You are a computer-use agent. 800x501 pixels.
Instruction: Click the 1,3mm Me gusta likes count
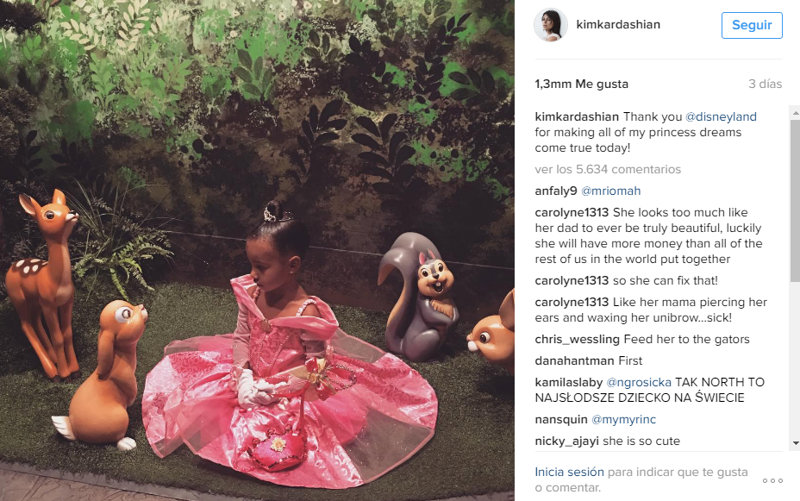click(582, 84)
